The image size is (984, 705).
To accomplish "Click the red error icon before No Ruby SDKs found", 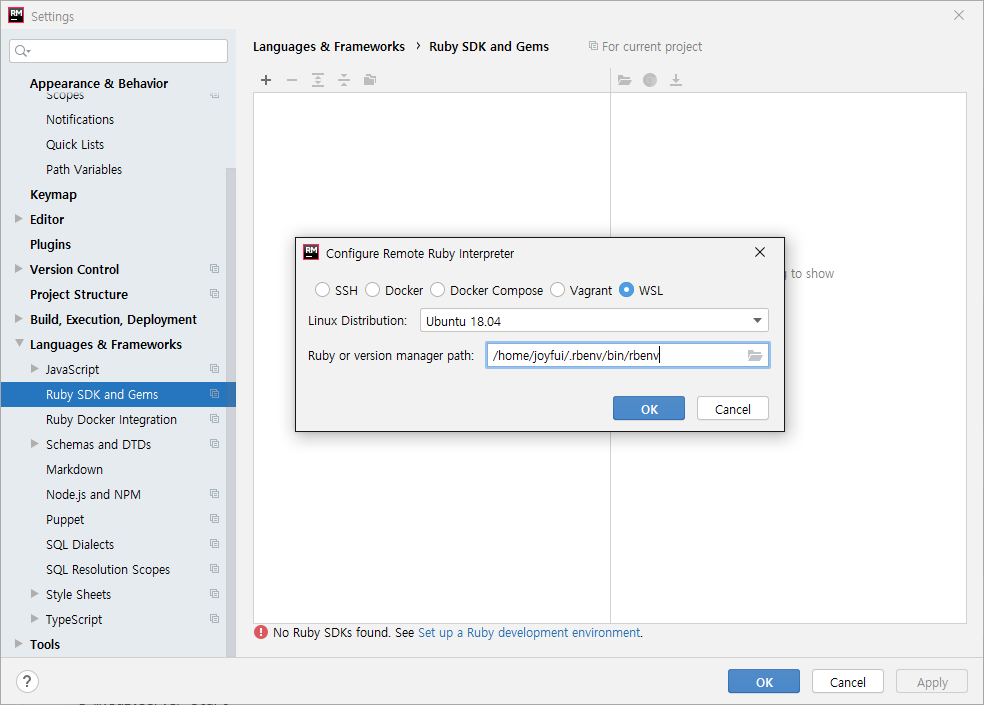I will click(261, 632).
